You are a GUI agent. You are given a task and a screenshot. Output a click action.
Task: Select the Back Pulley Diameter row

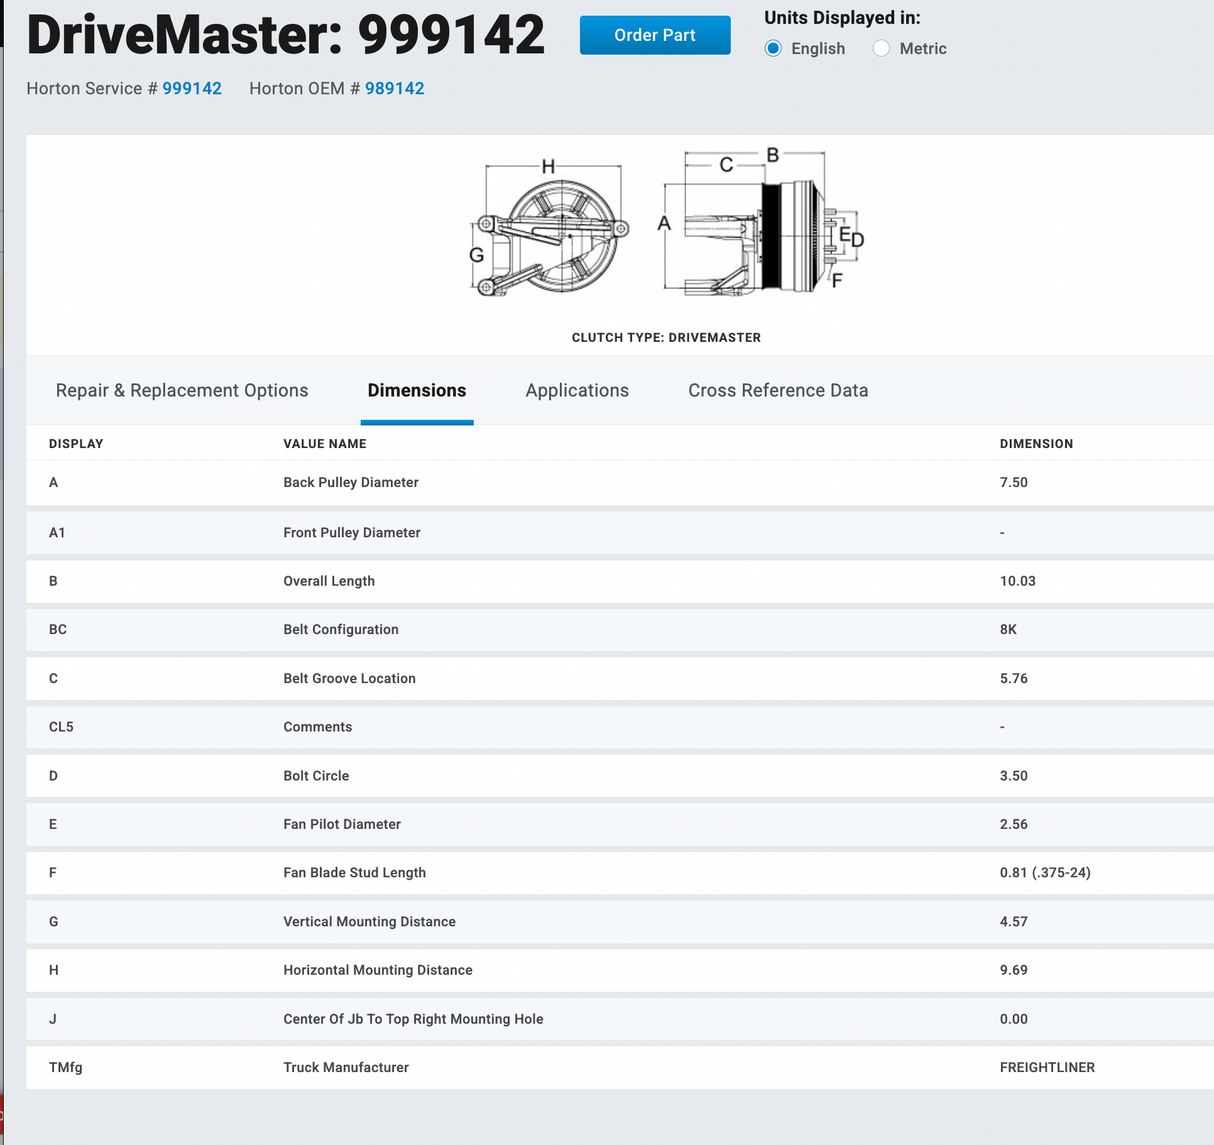click(x=351, y=483)
